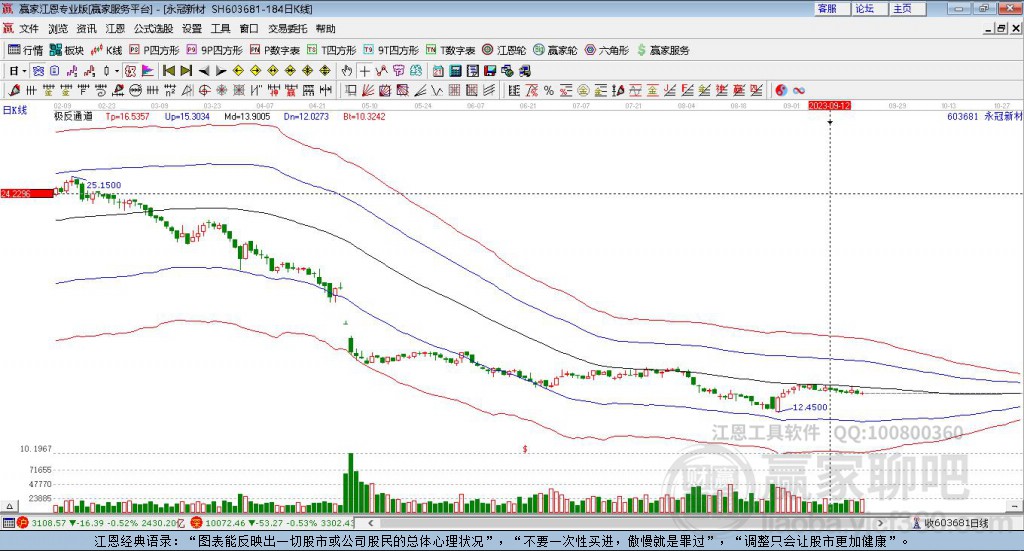Click the Shanghai index 3108.57 status entry

click(x=101, y=523)
